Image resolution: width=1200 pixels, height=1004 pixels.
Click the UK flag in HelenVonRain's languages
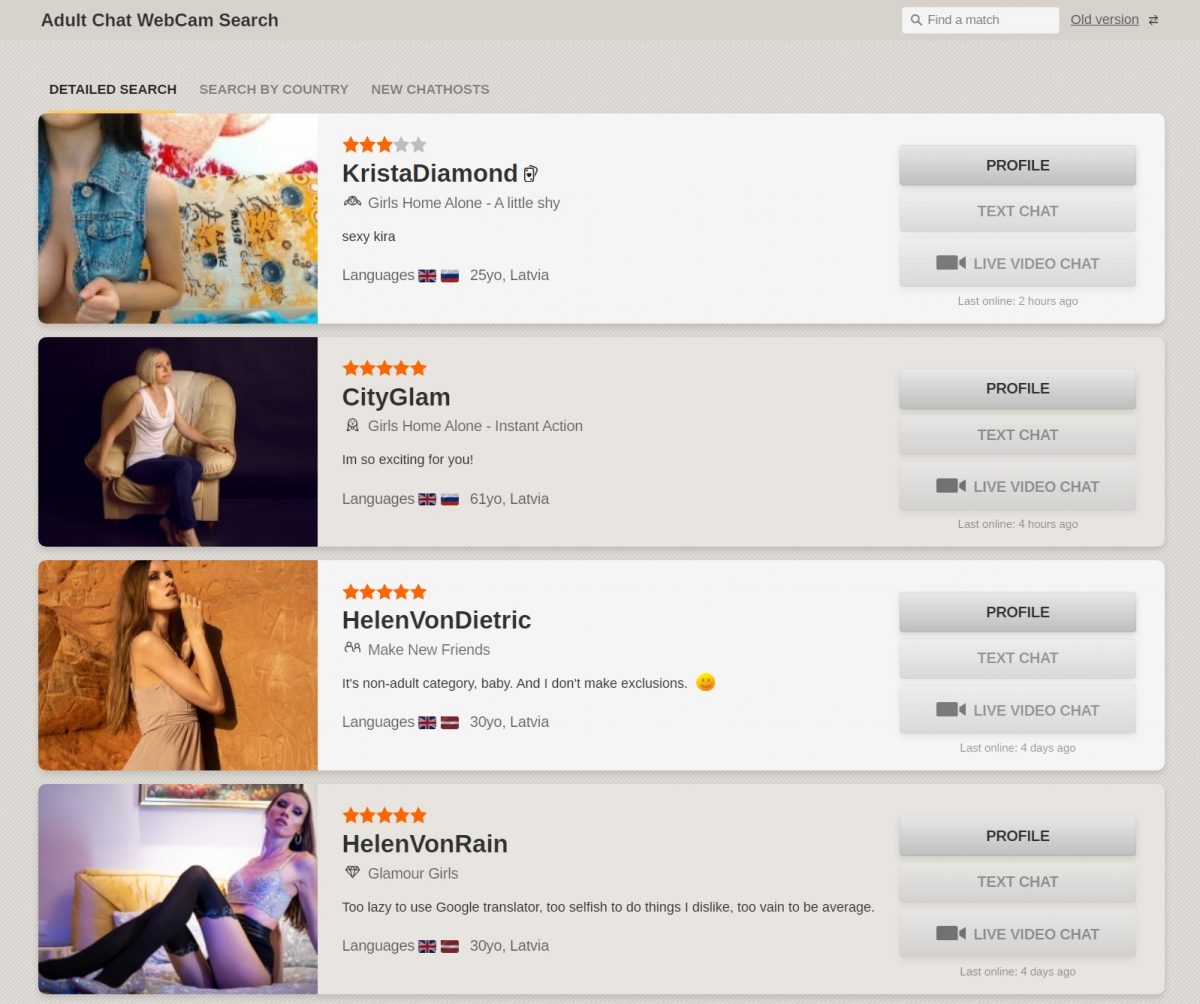(x=427, y=946)
